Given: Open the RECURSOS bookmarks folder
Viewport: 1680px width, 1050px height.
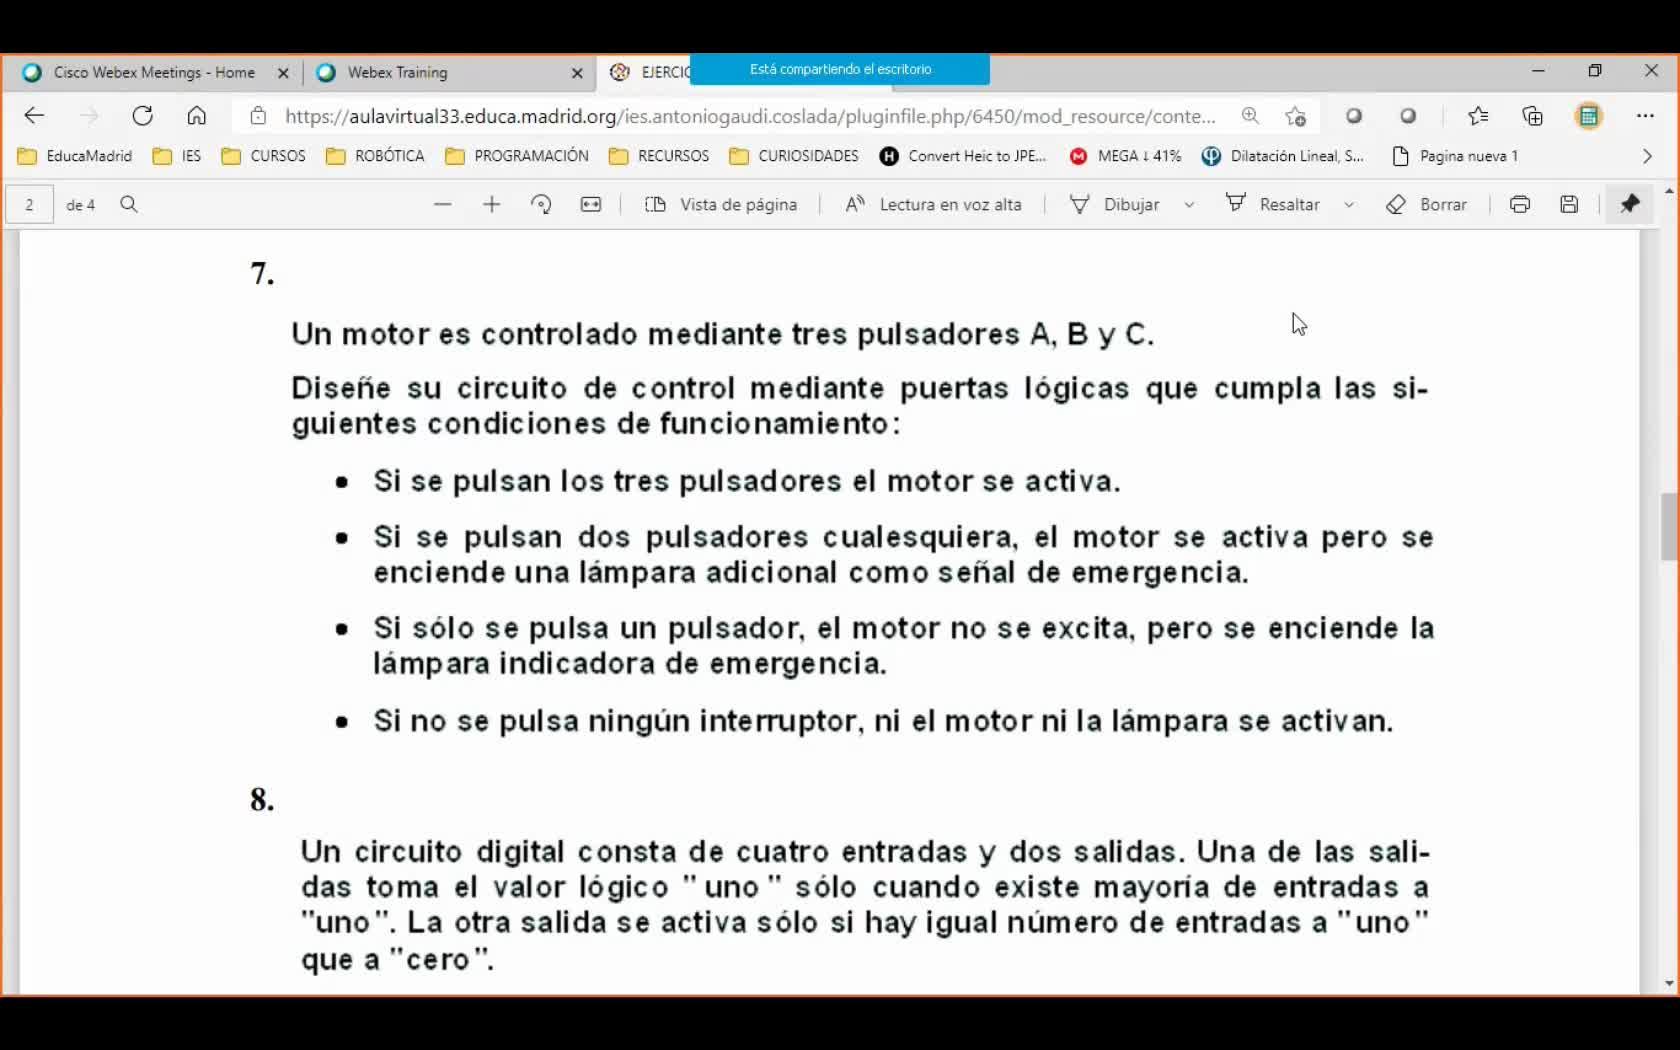Looking at the screenshot, I should (x=659, y=156).
